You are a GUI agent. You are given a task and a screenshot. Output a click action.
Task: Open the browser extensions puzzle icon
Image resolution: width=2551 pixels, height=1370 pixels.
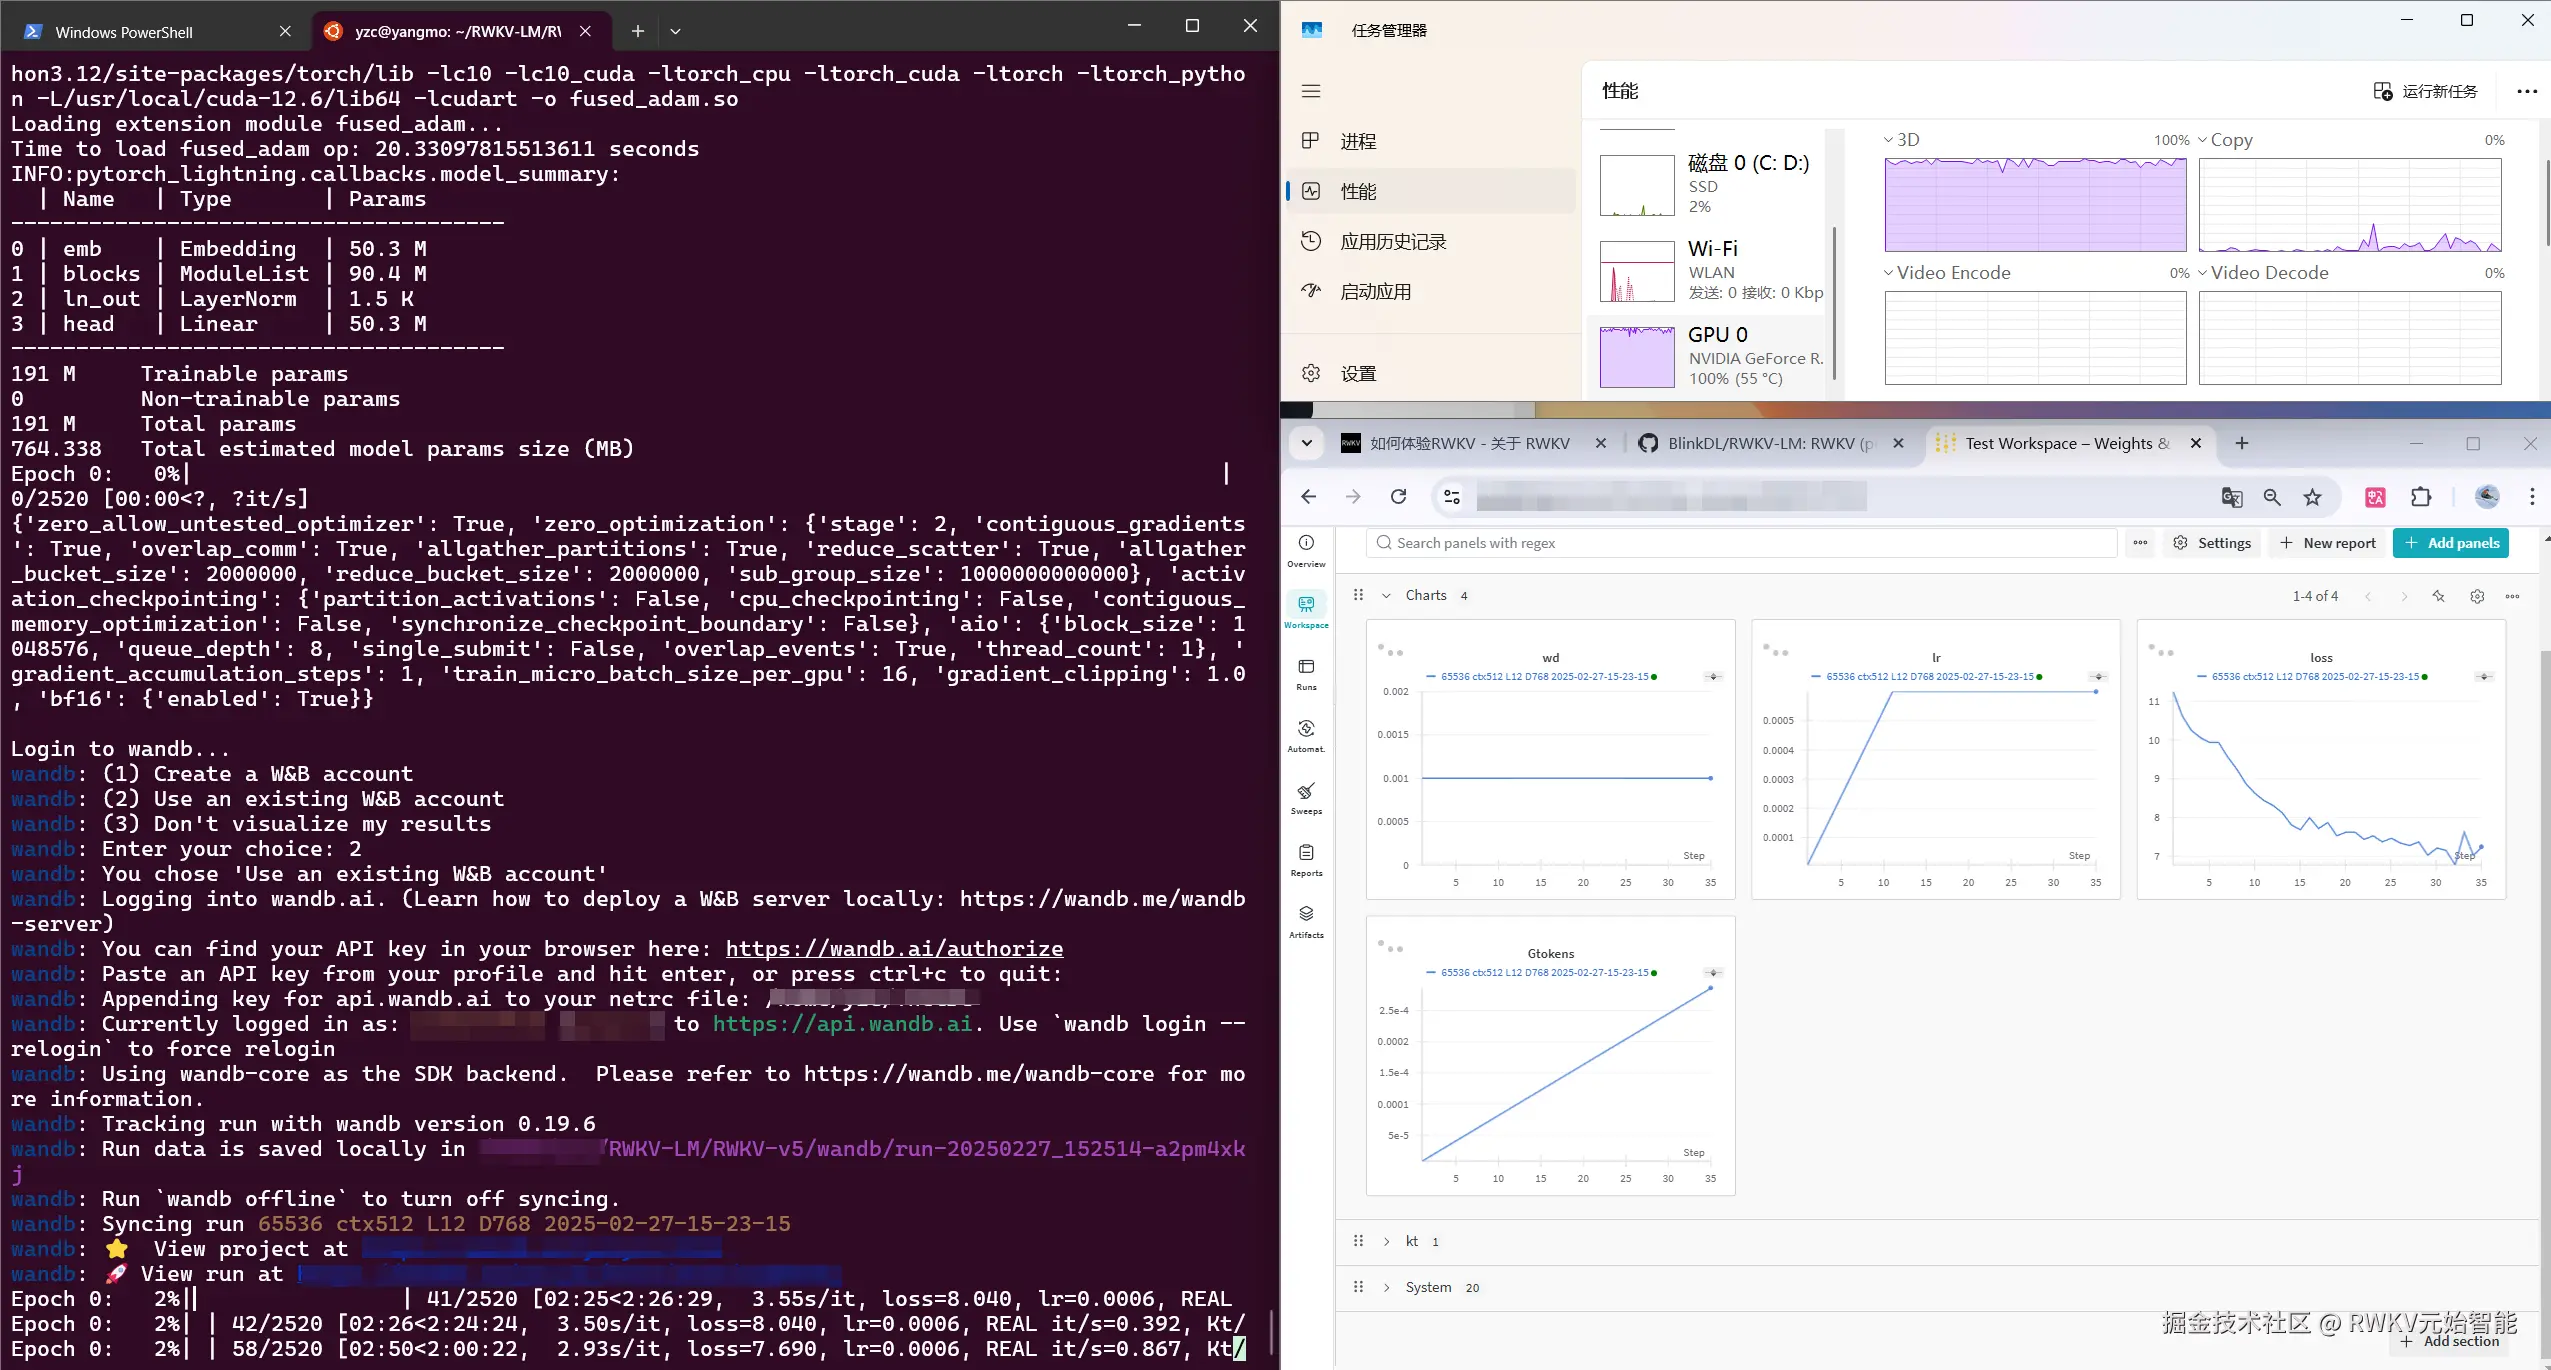click(2421, 497)
